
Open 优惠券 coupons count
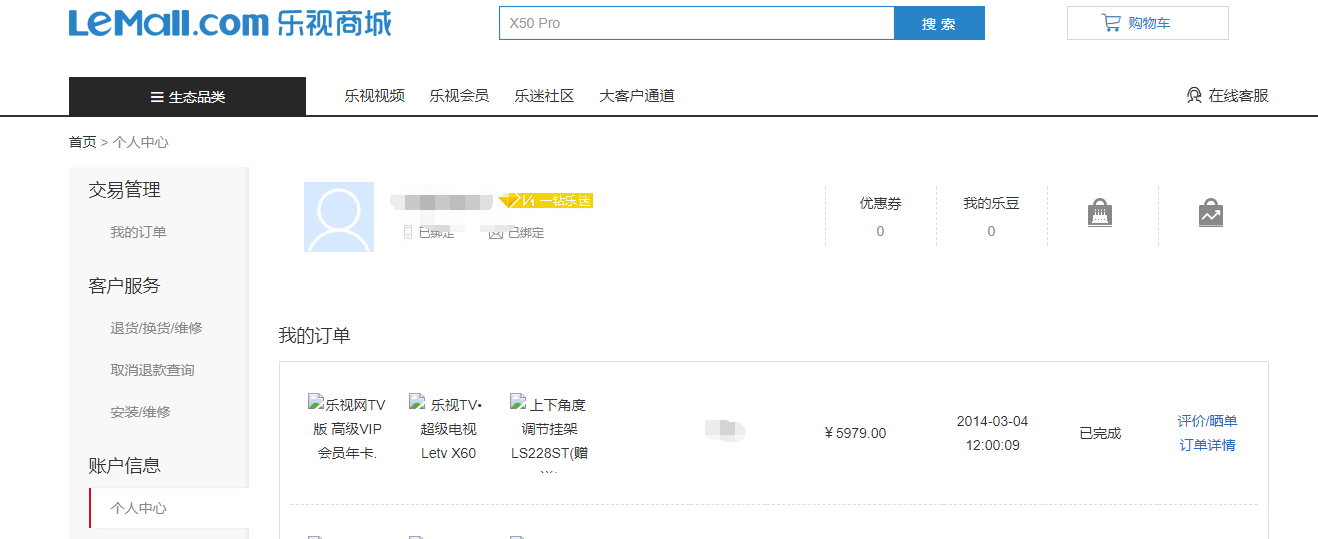[x=880, y=216]
